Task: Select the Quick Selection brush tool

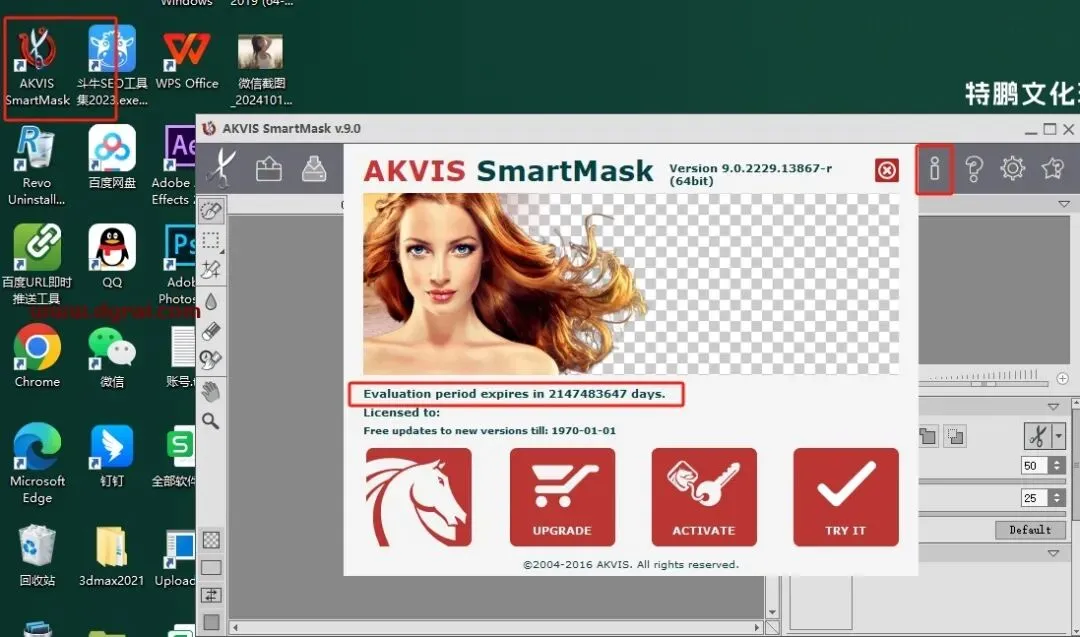Action: coord(211,211)
